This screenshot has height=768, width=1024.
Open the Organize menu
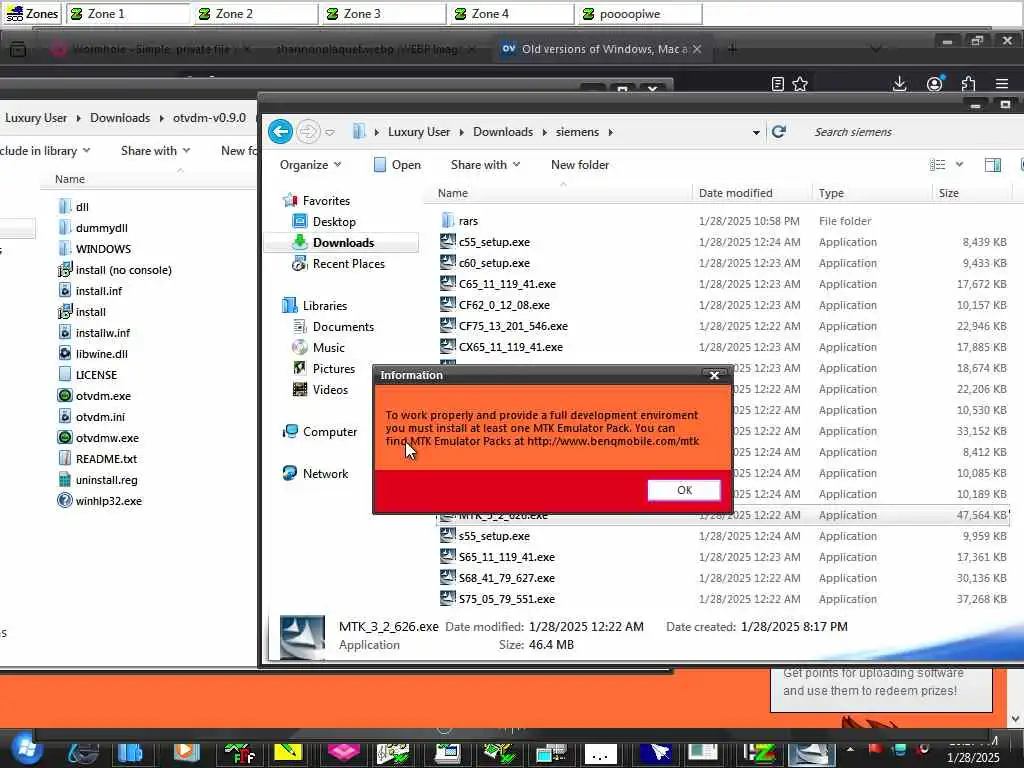pos(310,165)
